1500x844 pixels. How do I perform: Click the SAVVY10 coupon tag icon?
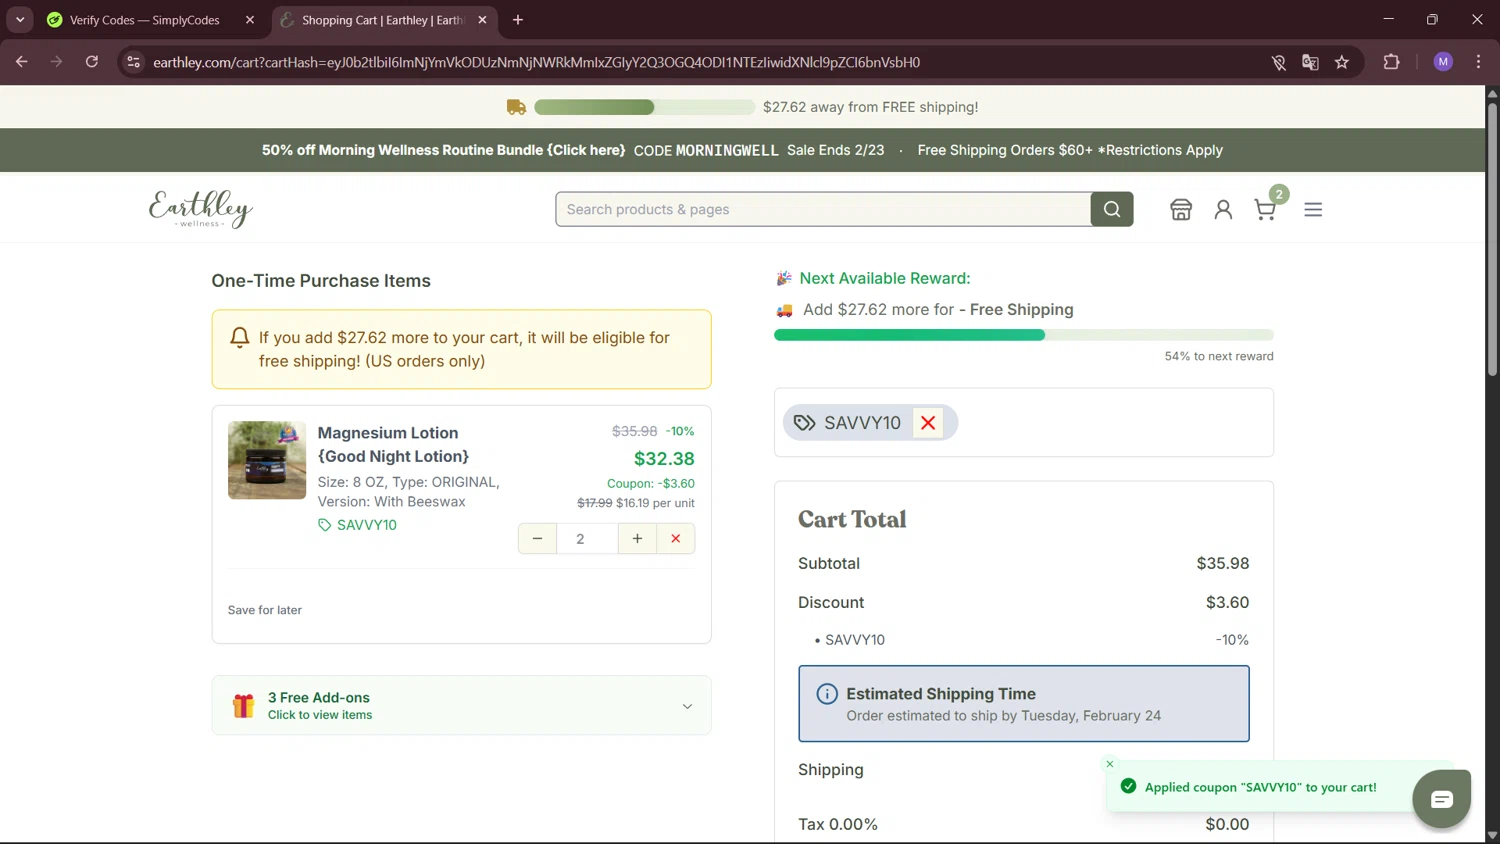point(804,423)
